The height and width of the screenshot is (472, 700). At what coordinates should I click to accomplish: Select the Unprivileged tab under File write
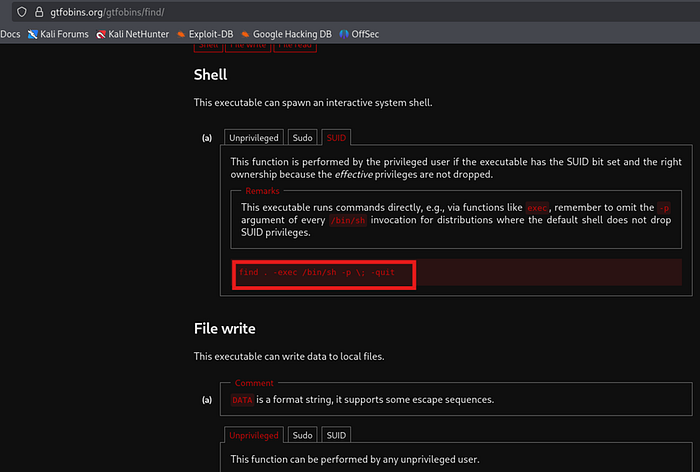[254, 435]
